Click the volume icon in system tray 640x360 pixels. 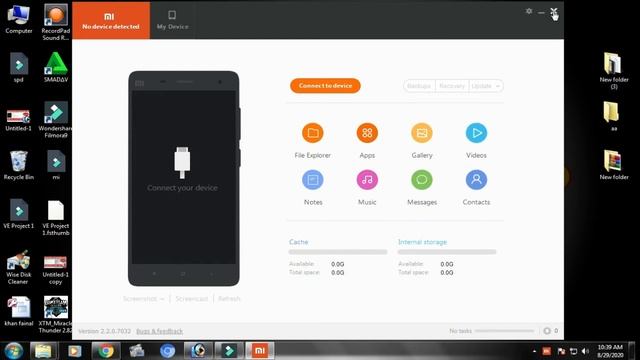click(585, 351)
